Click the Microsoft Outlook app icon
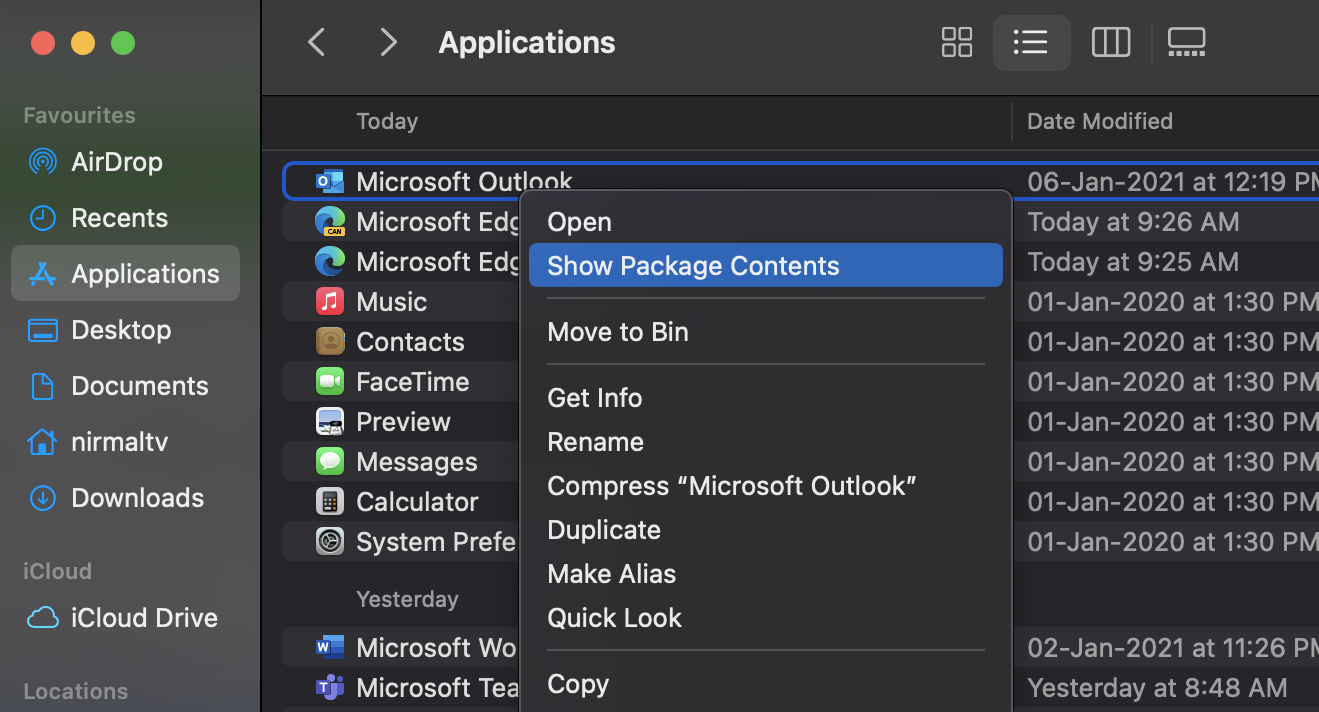Image resolution: width=1319 pixels, height=712 pixels. (330, 181)
